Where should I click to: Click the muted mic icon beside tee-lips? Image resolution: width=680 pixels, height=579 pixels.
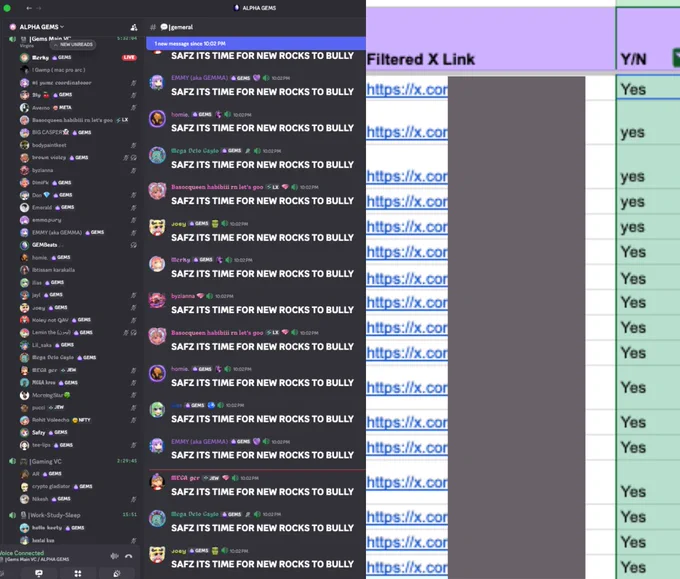[133, 445]
